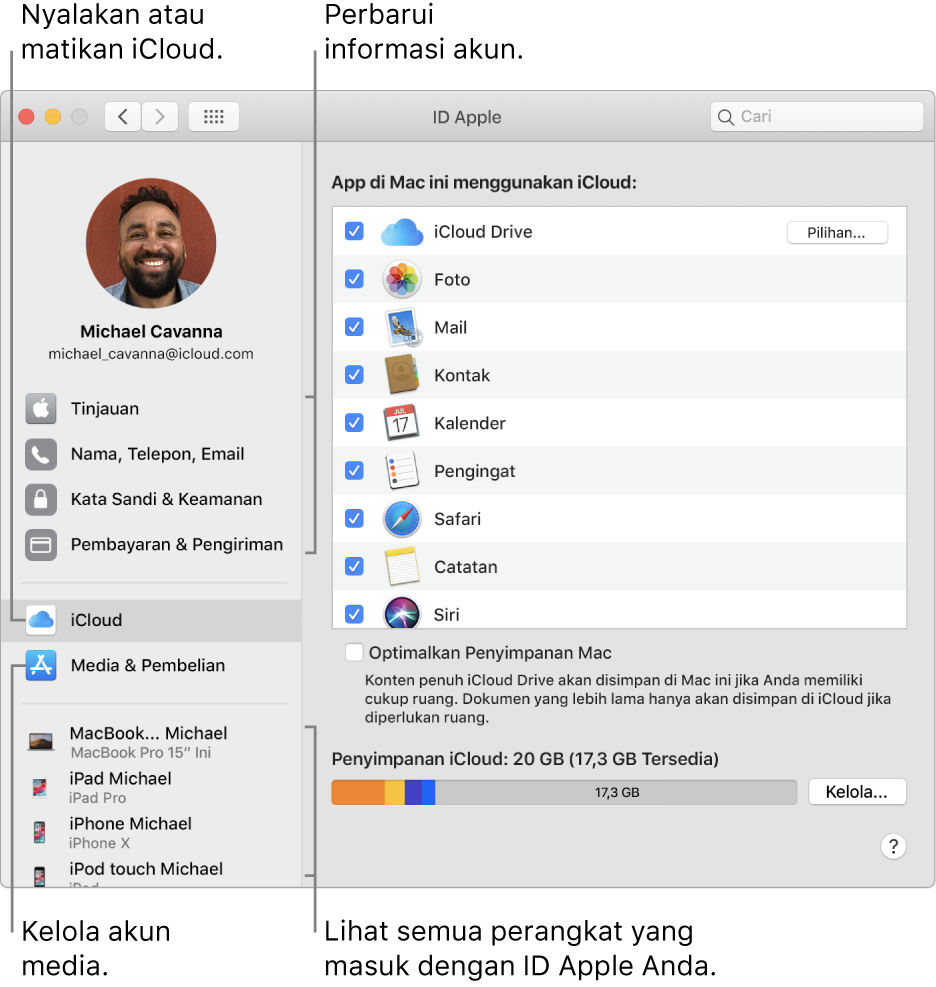Click the search magnifier icon
Viewport: 936px width, 987px height.
tap(726, 117)
